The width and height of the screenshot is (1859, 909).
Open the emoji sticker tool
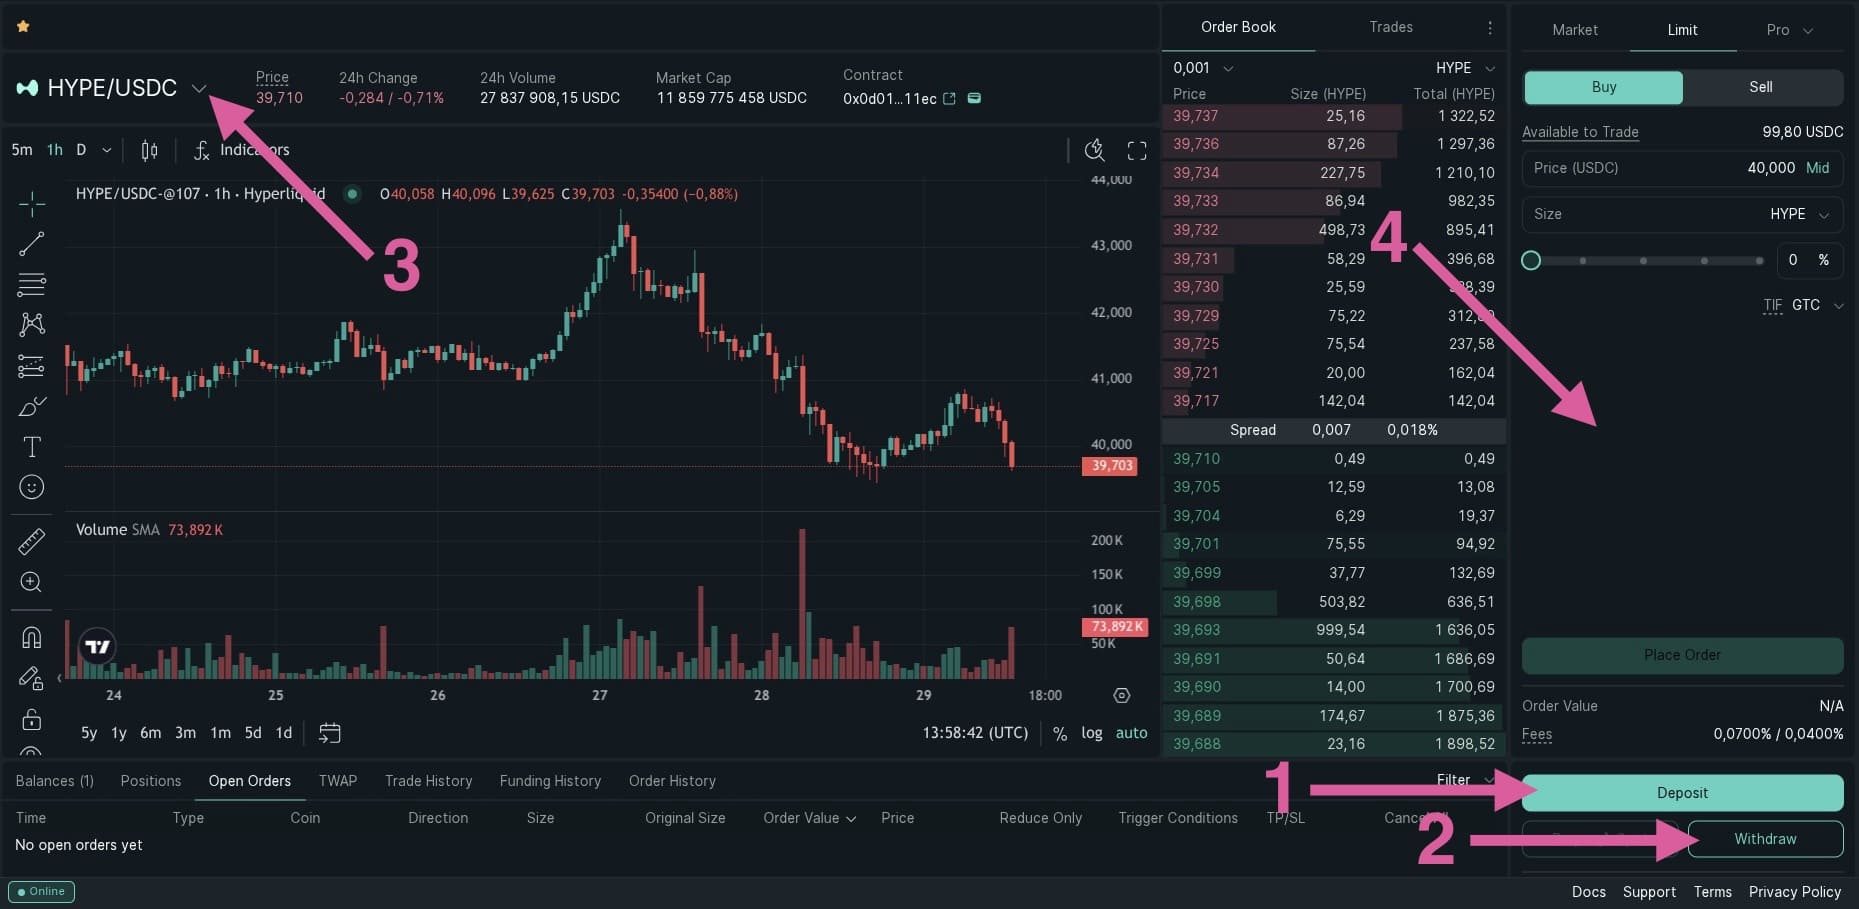32,487
